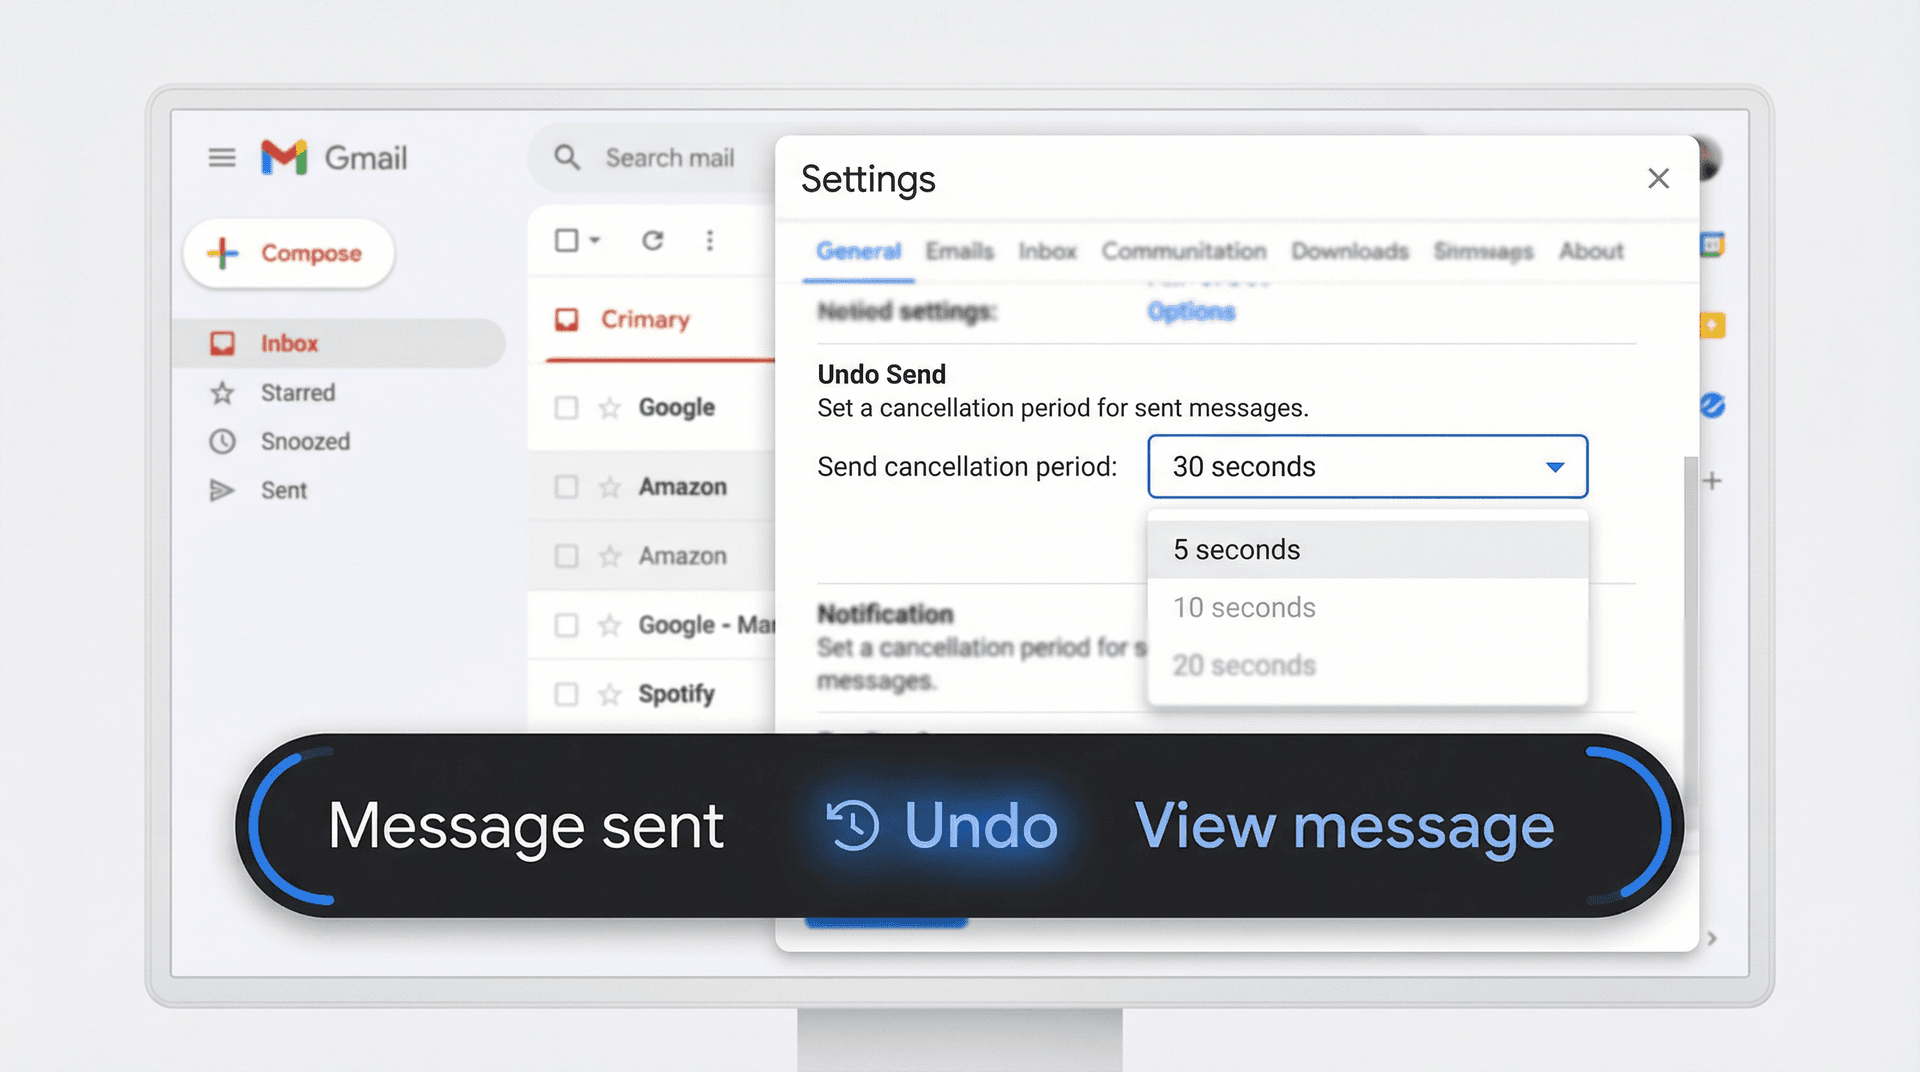Image resolution: width=1920 pixels, height=1072 pixels.
Task: Switch to the Emails settings tab
Action: (959, 251)
